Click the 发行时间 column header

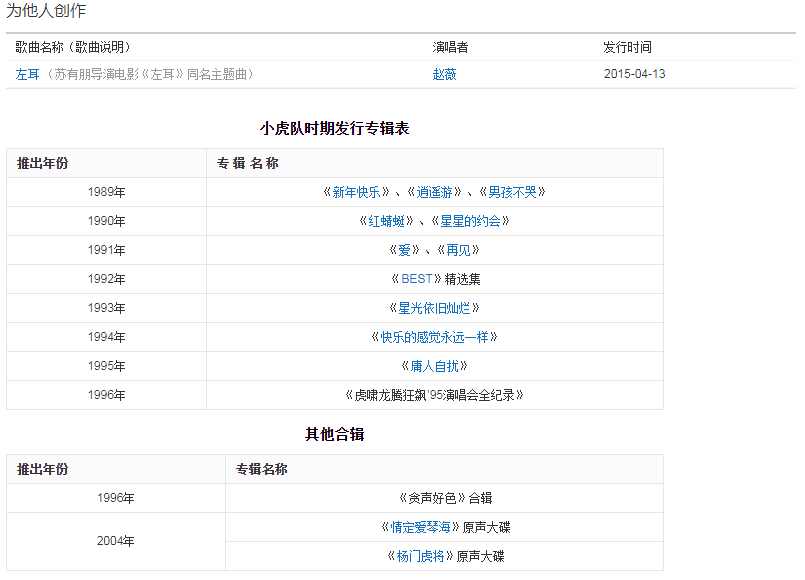click(627, 47)
